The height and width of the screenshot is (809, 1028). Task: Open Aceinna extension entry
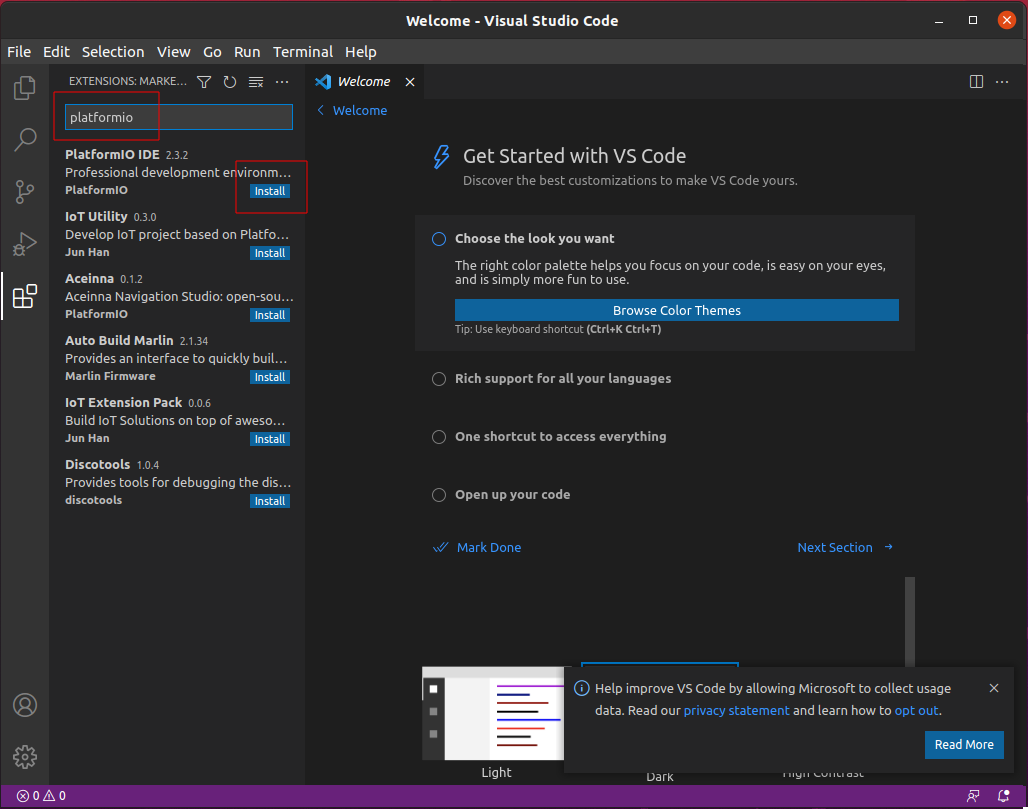pyautogui.click(x=177, y=296)
